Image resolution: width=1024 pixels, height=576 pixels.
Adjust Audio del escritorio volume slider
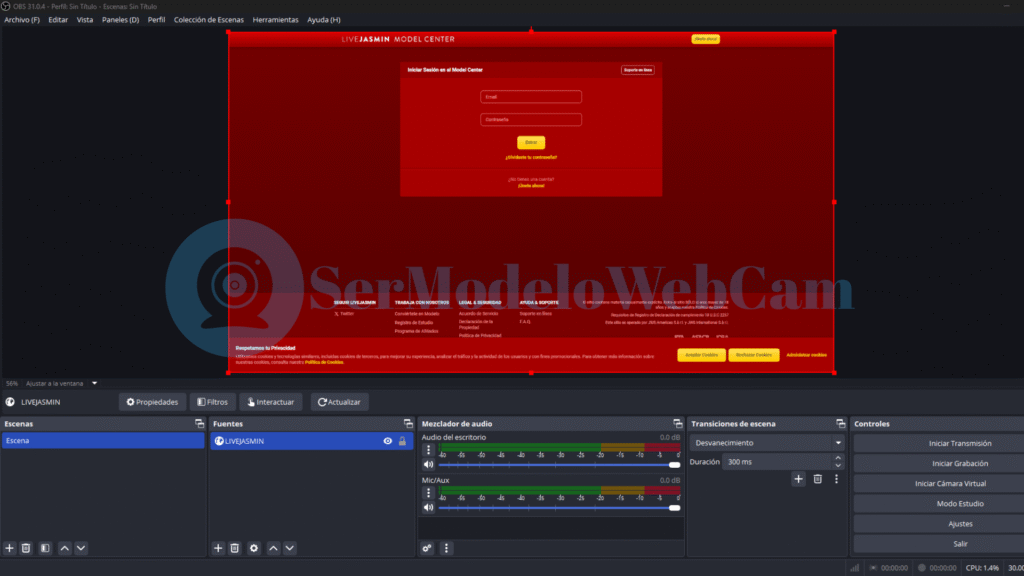(560, 465)
